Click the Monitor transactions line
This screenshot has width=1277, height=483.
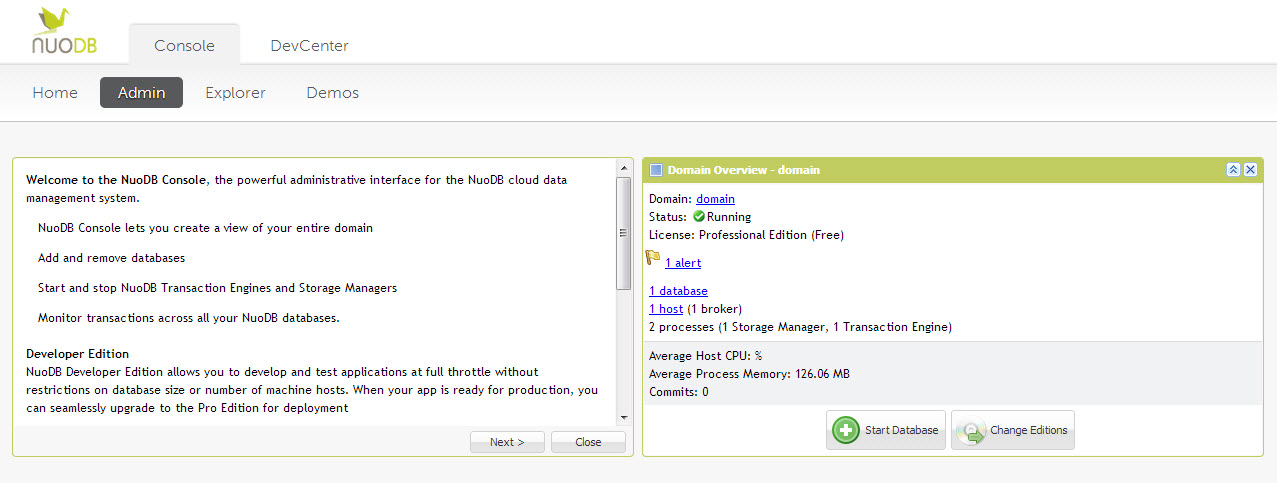189,318
